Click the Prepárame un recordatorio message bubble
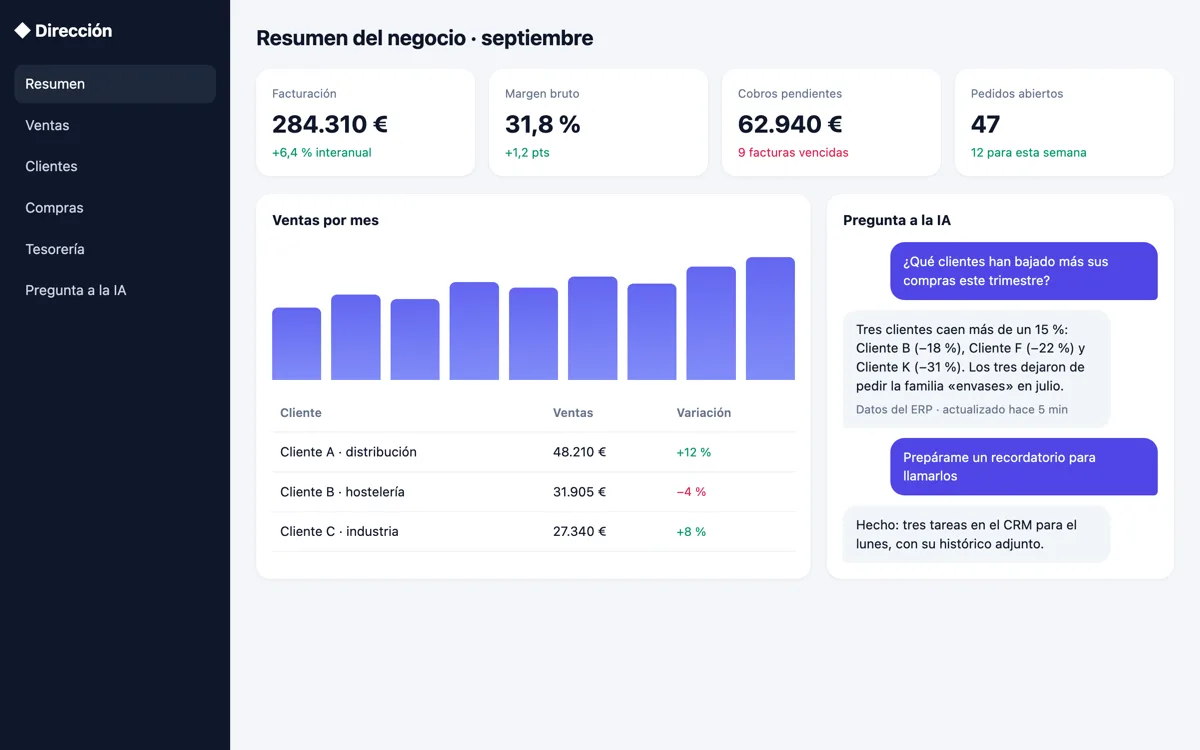1200x750 pixels. [x=1024, y=467]
